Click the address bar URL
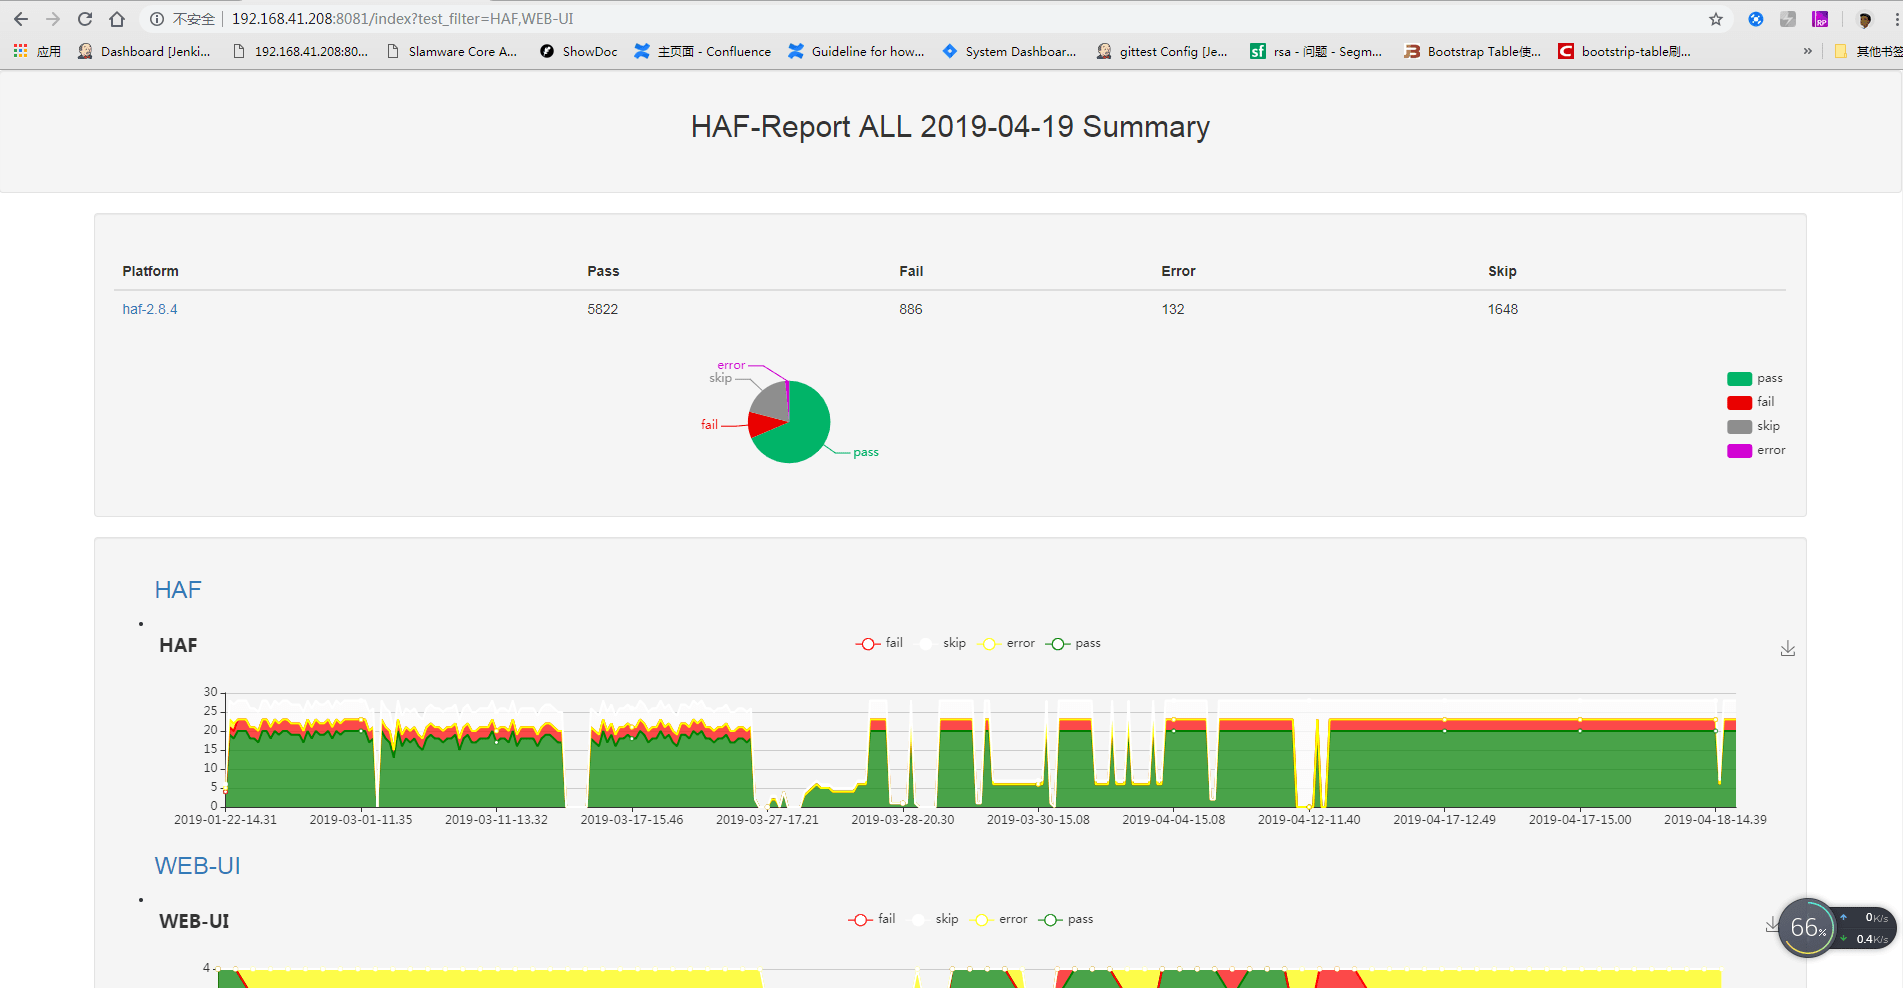 [x=402, y=19]
